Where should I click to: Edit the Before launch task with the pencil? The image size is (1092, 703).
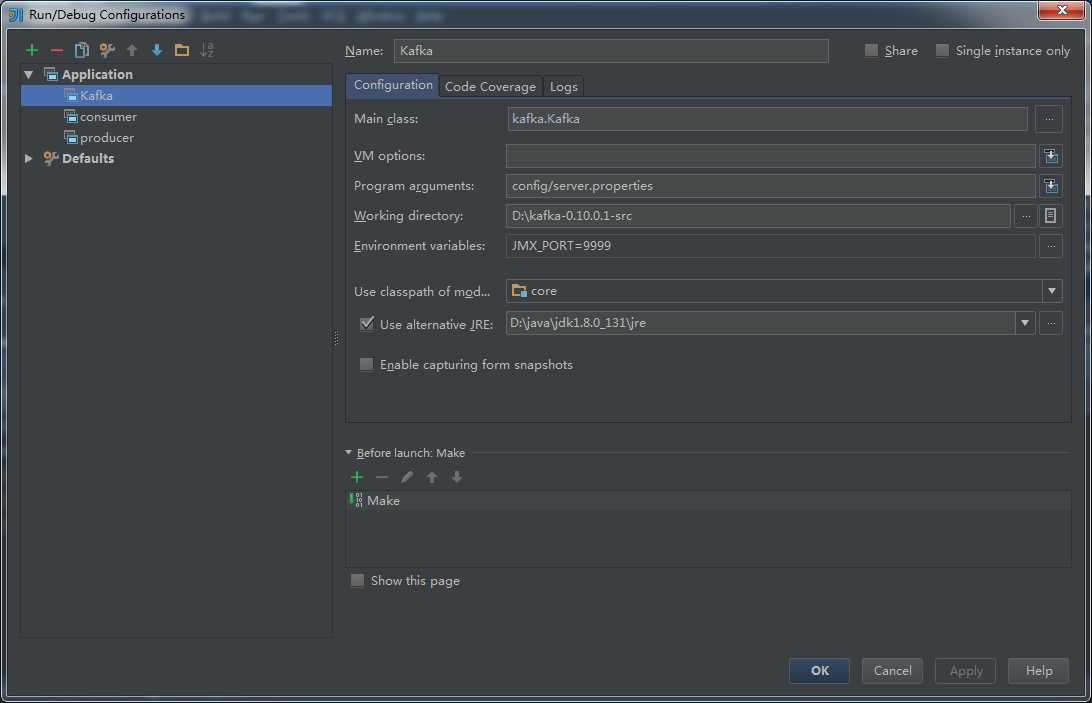click(x=407, y=477)
